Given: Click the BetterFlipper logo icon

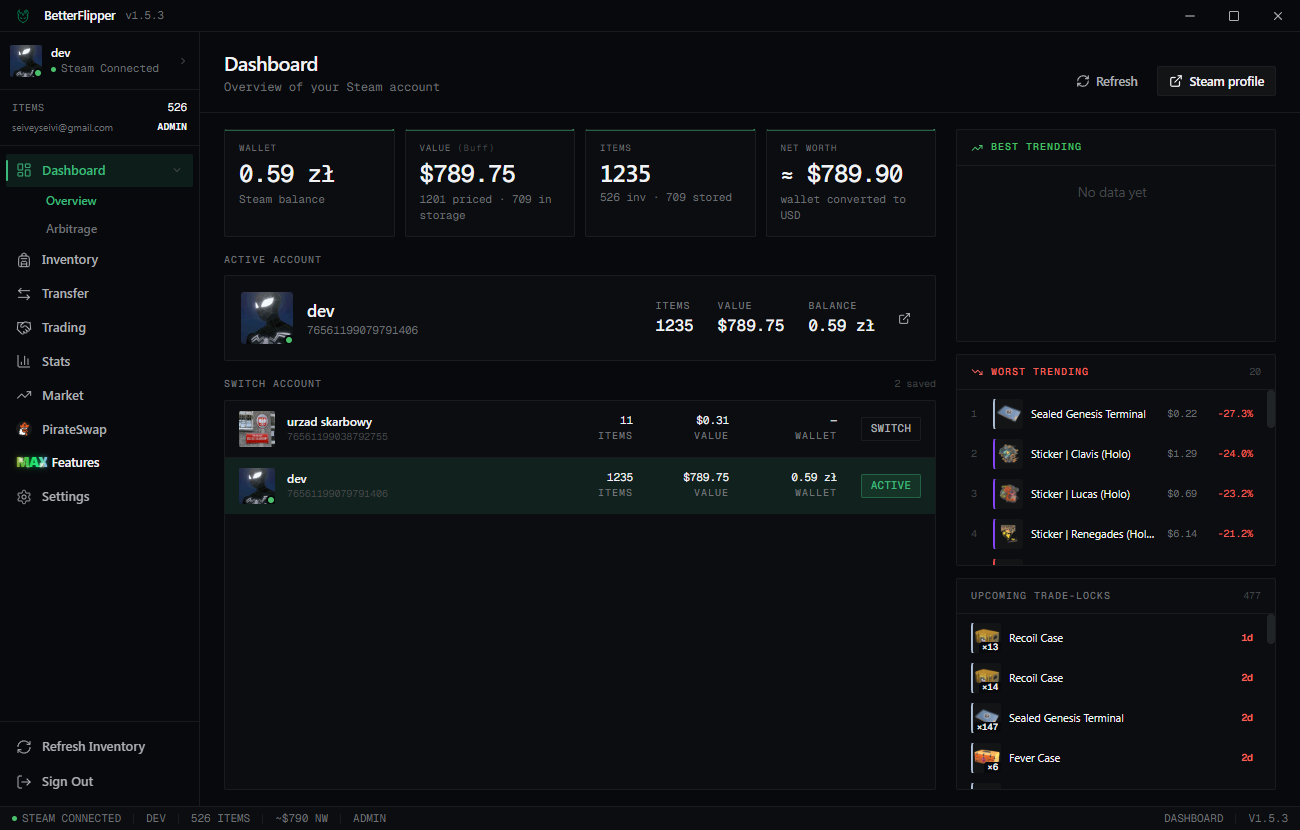Looking at the screenshot, I should coord(23,16).
